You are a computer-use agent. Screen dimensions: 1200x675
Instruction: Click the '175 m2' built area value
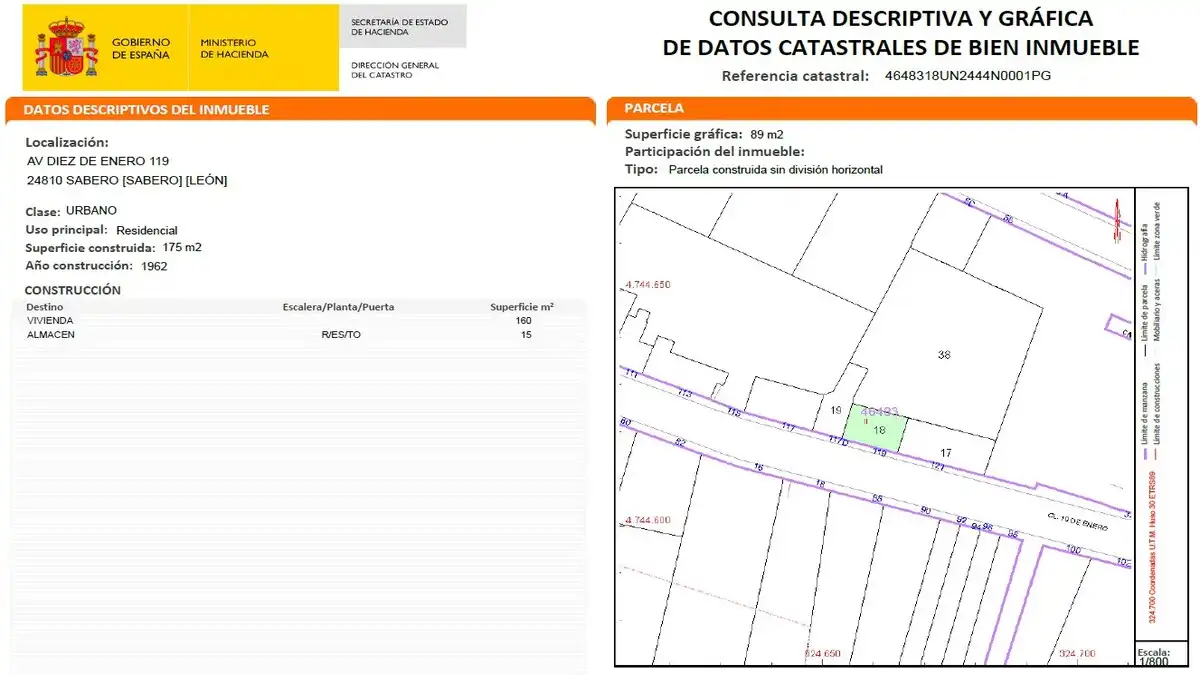[182, 248]
